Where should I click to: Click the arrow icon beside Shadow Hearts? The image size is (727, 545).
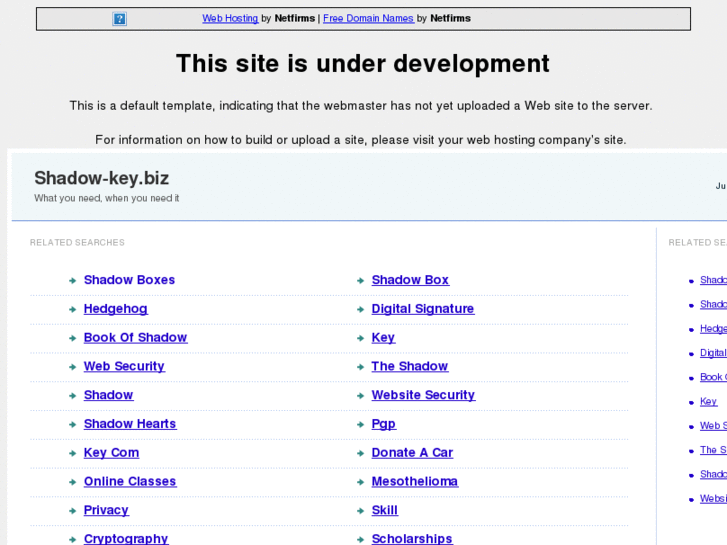72,424
